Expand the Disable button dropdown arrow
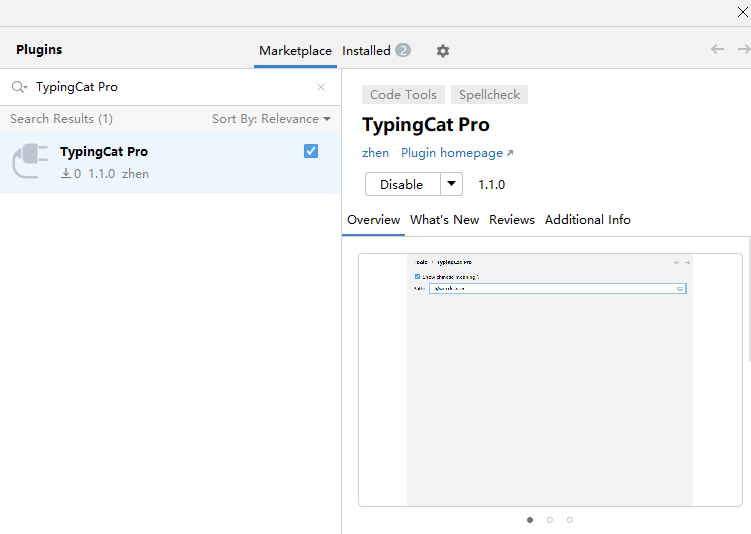 tap(451, 184)
